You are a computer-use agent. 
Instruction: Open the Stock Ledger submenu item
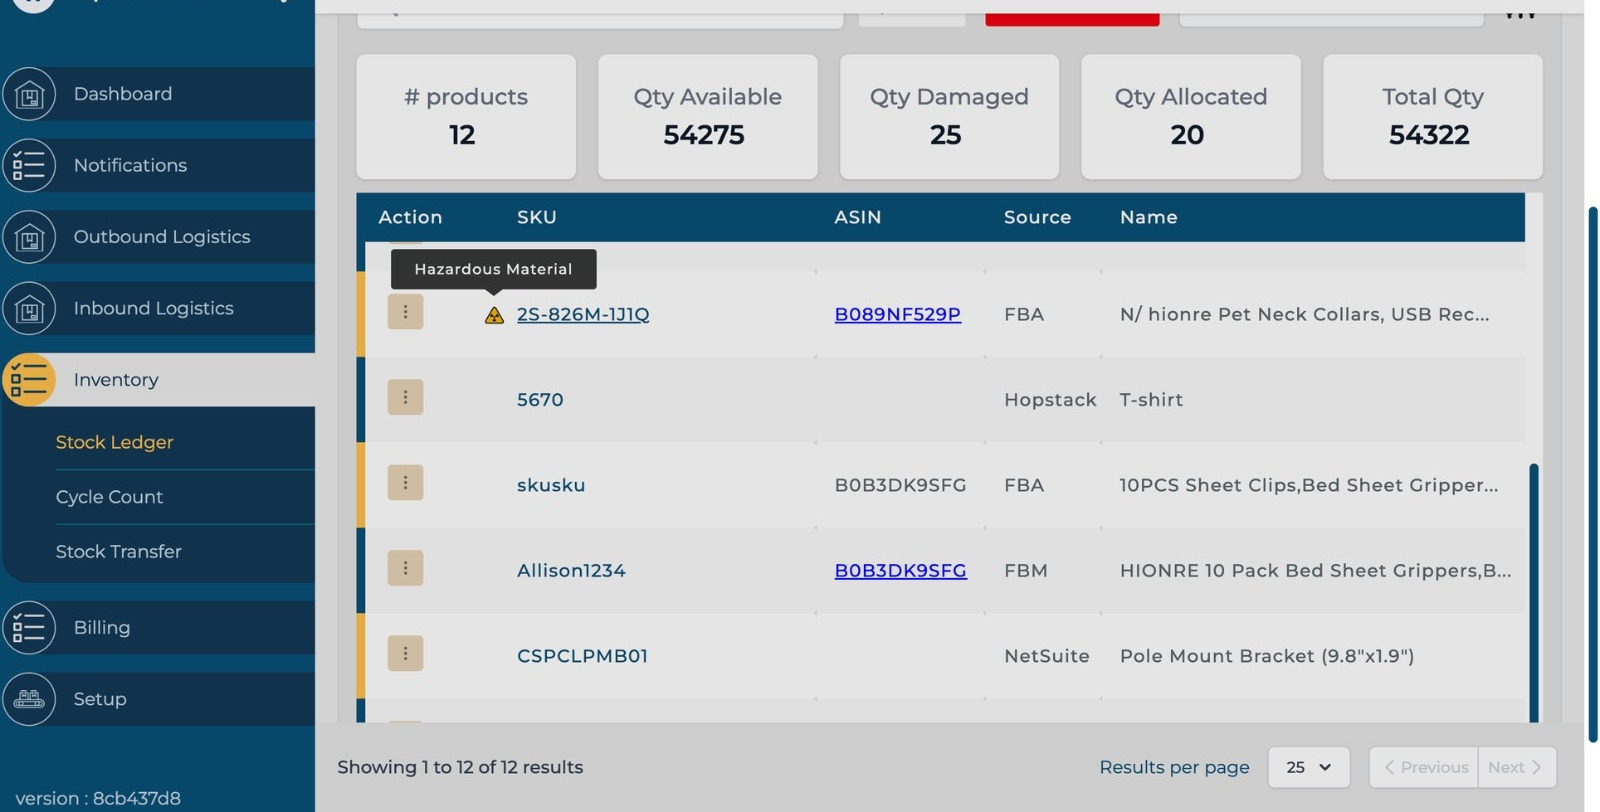point(114,442)
